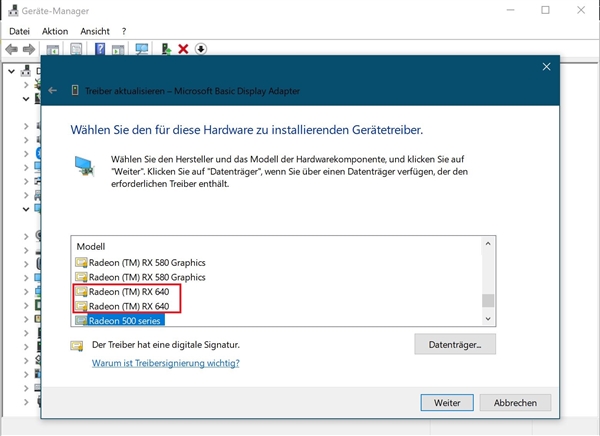Click the Datenträger... button
The height and width of the screenshot is (436, 600).
(x=455, y=345)
